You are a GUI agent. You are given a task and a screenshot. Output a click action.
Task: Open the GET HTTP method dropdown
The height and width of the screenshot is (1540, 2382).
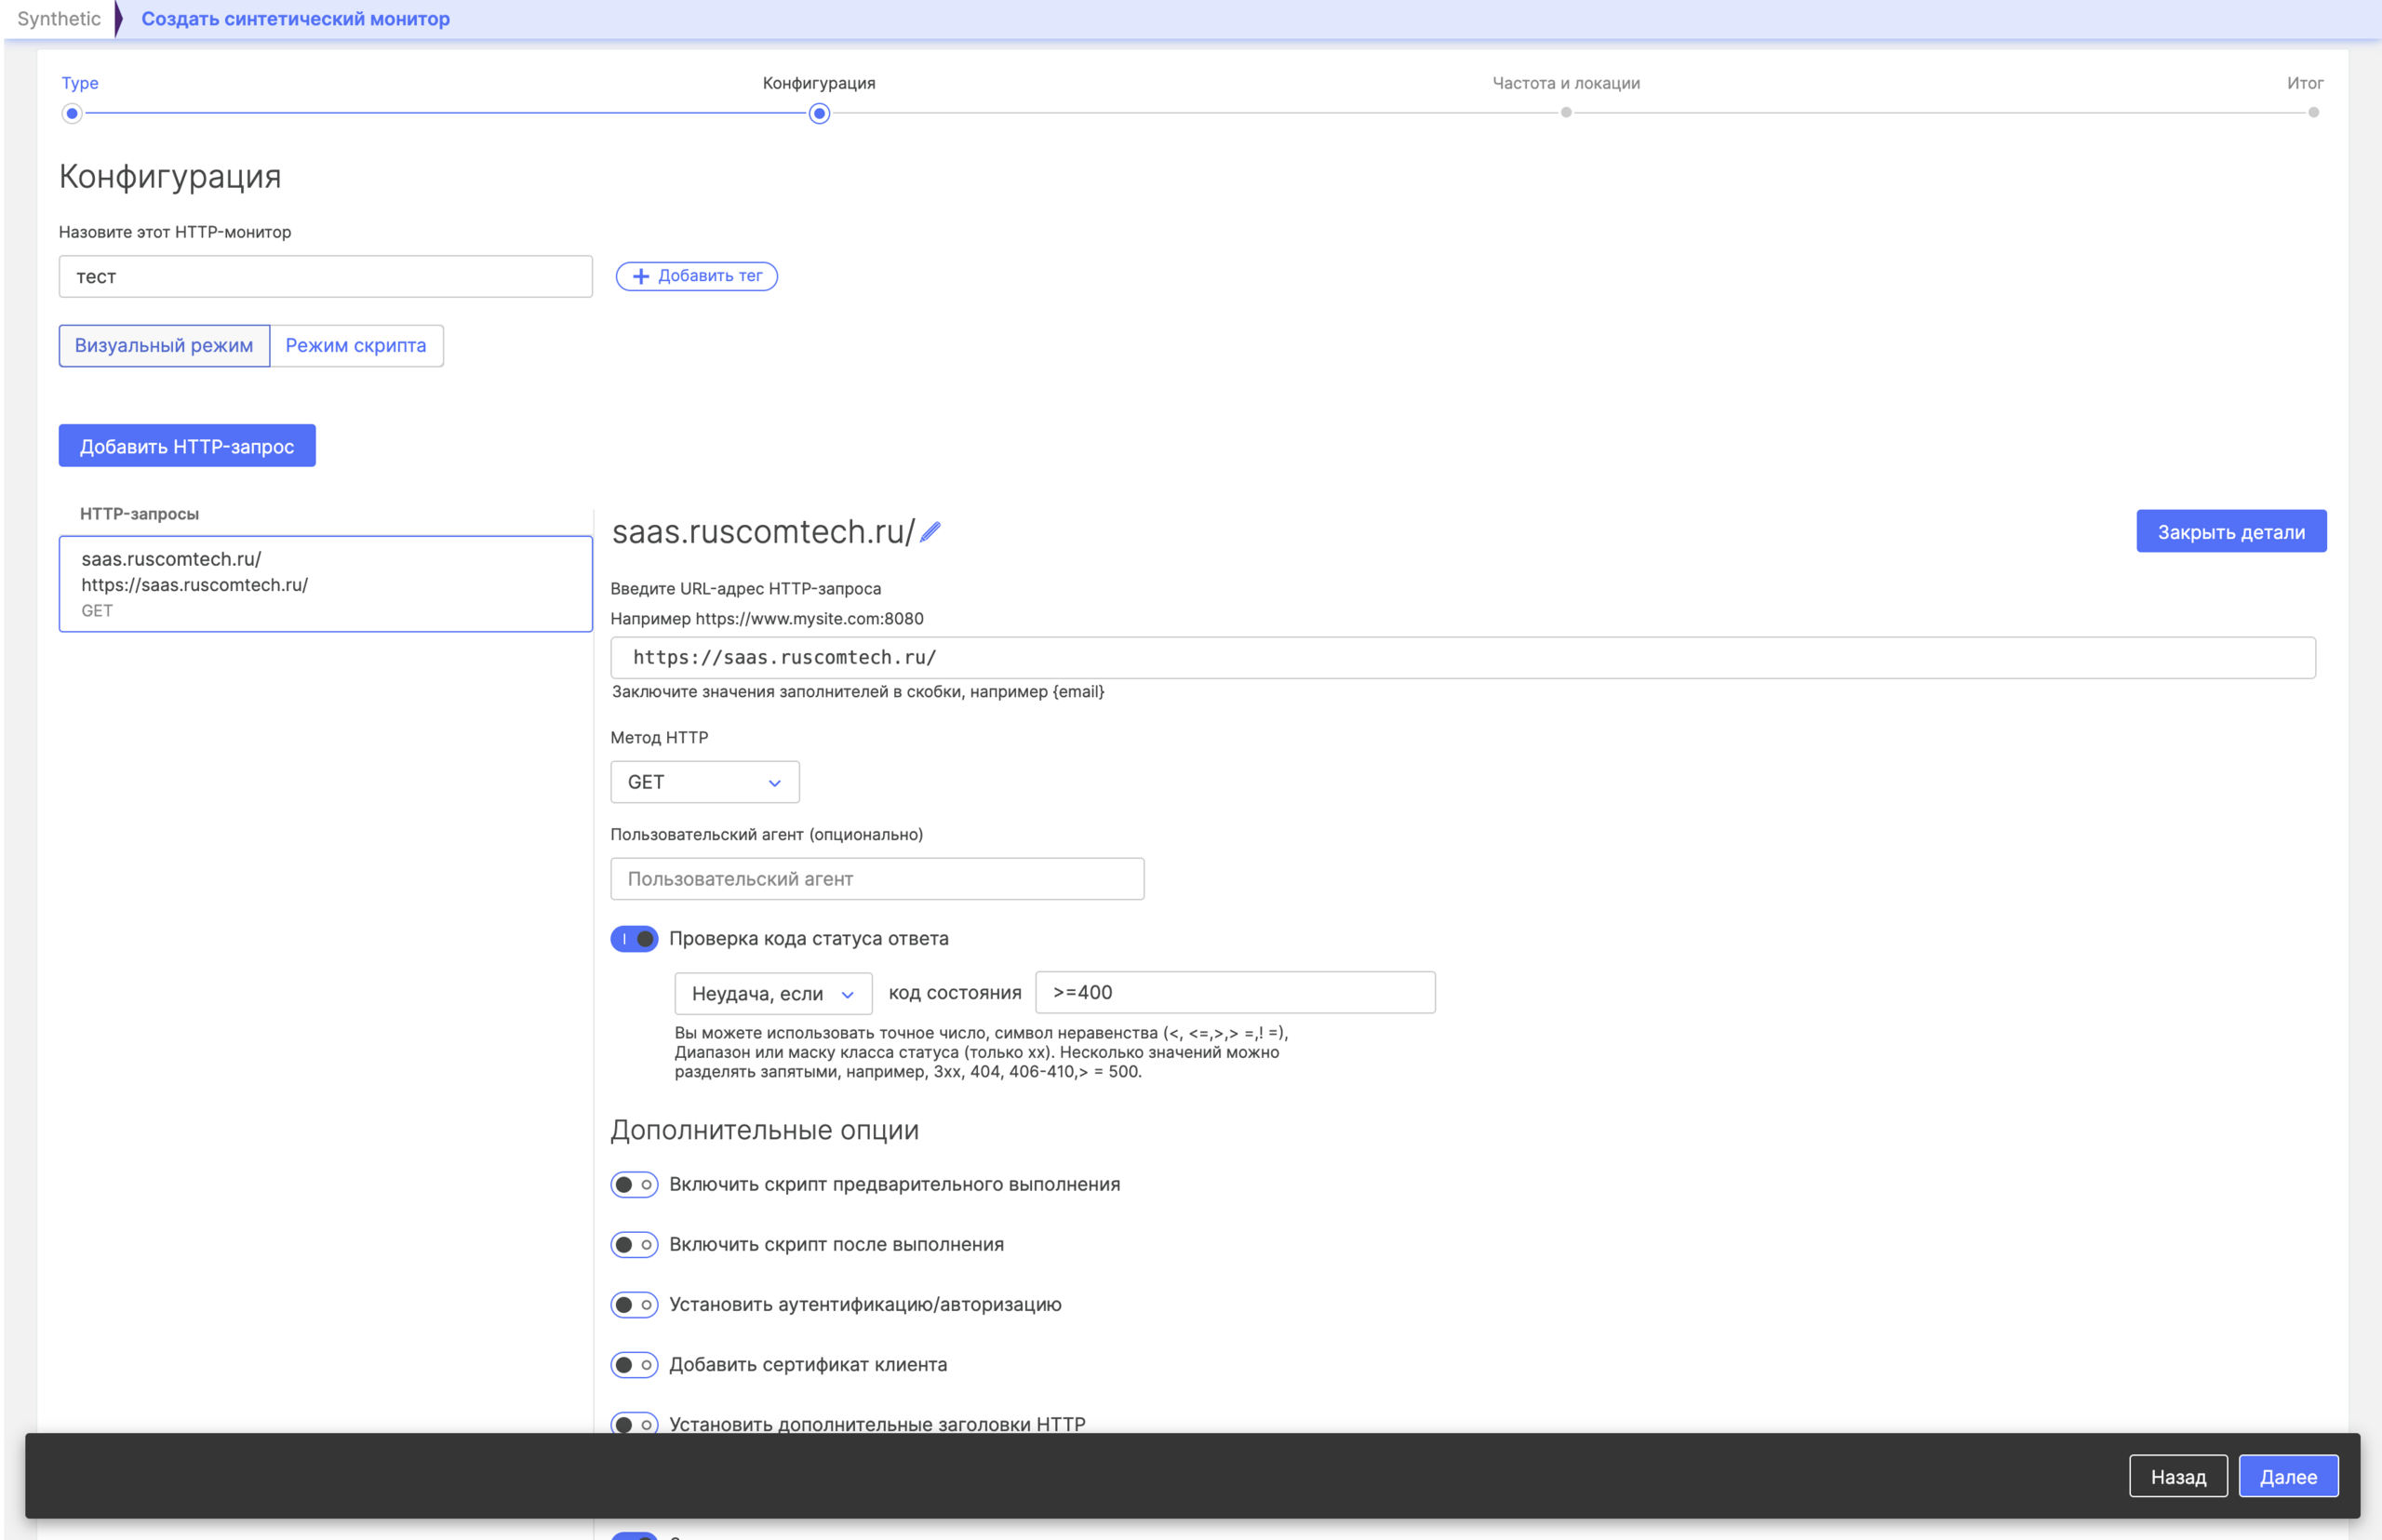click(x=704, y=782)
